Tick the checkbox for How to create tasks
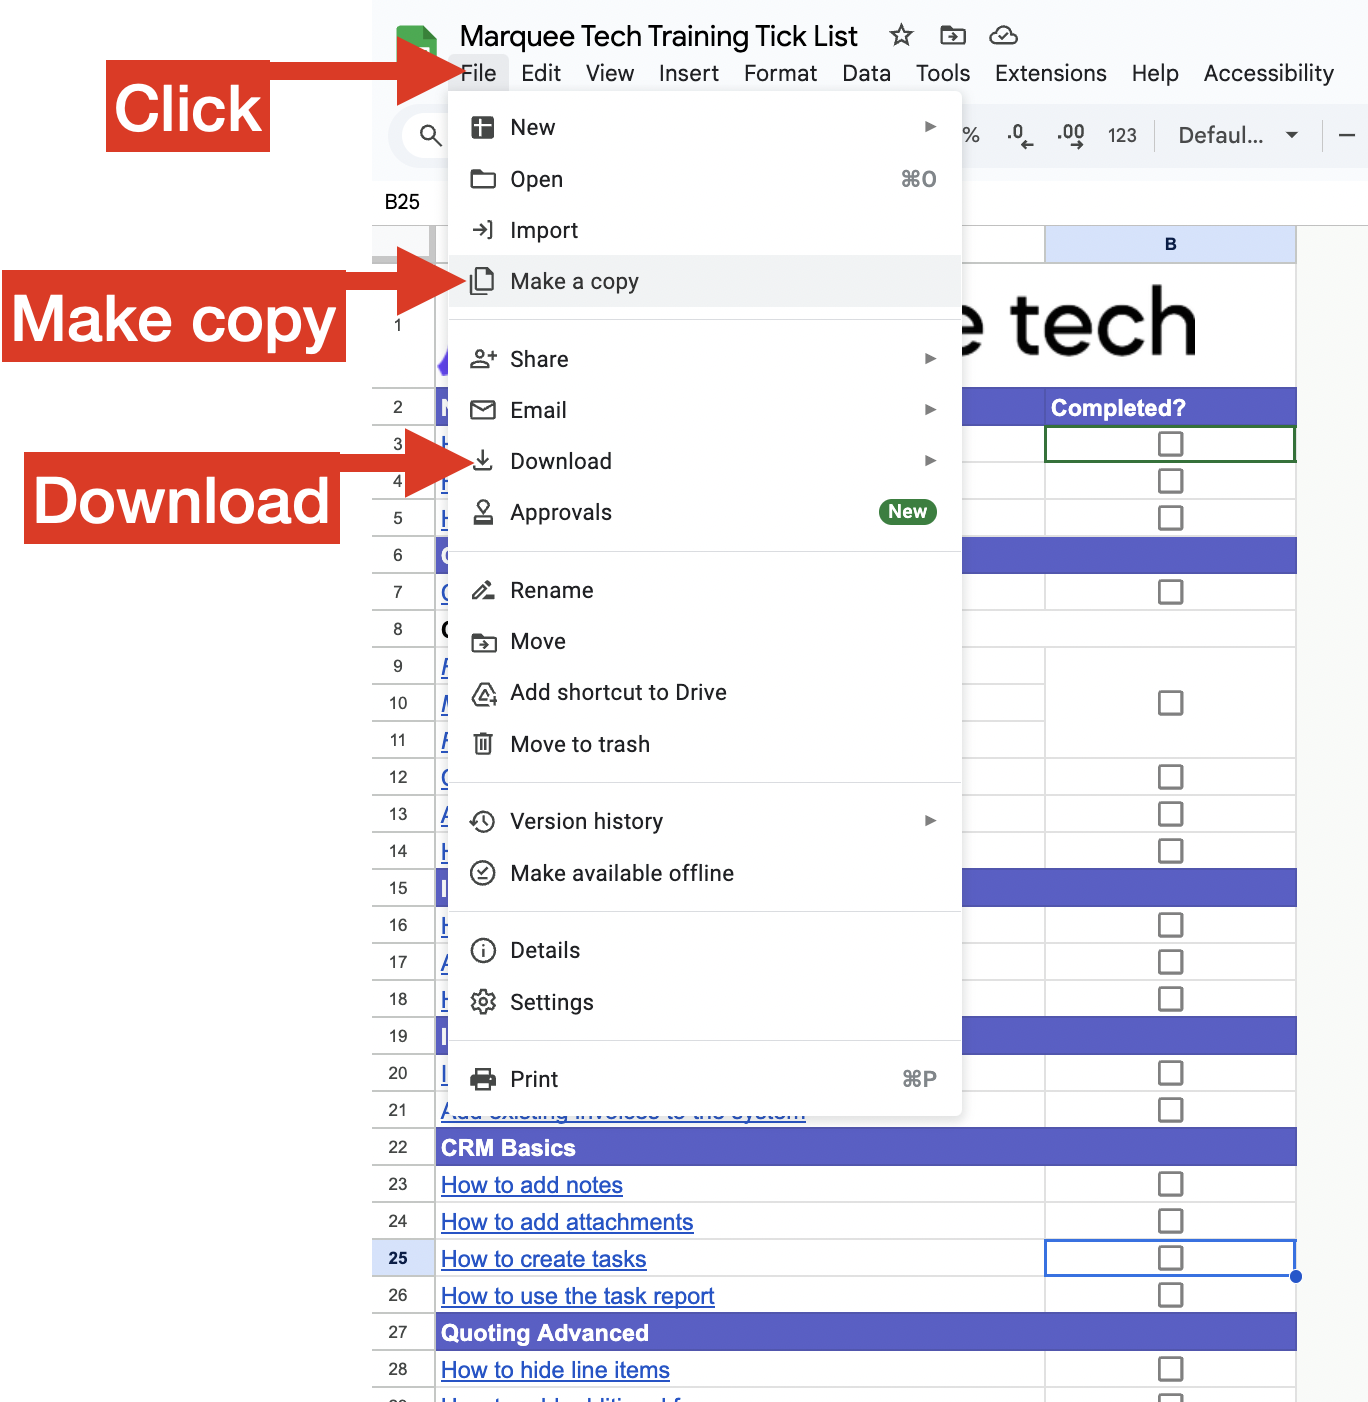Viewport: 1368px width, 1402px height. pyautogui.click(x=1170, y=1258)
